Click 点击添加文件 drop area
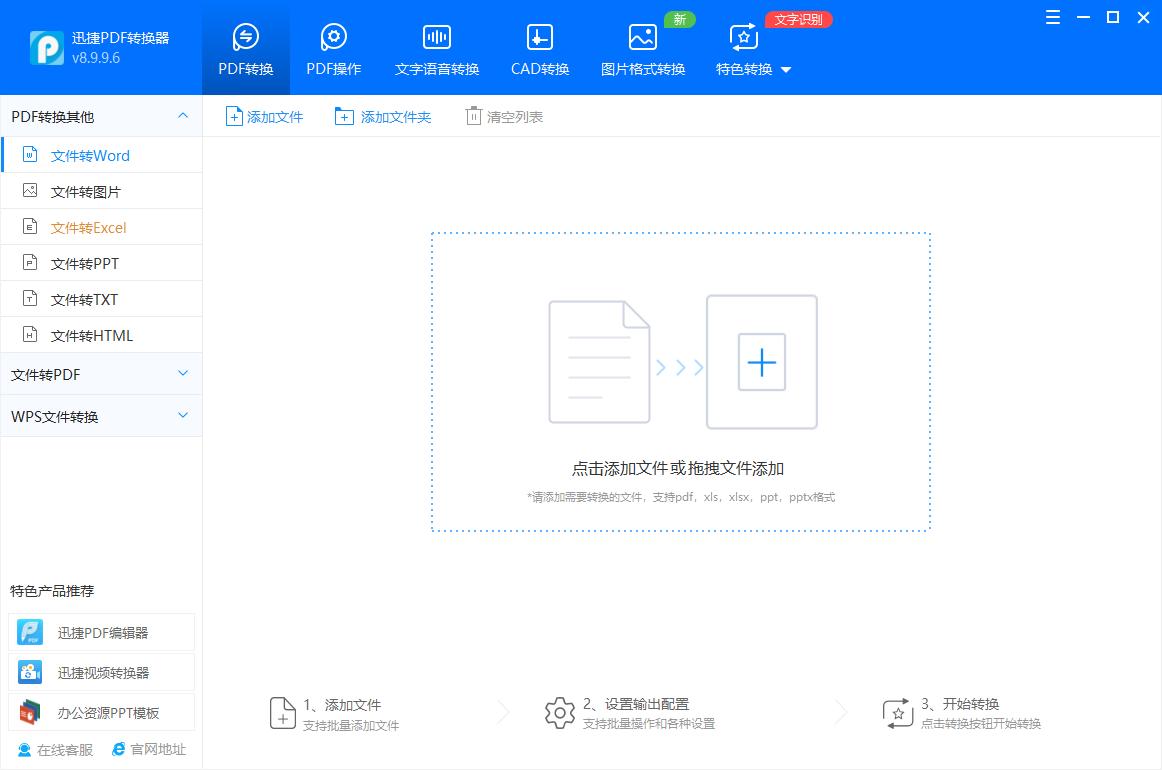The image size is (1162, 770). [681, 382]
